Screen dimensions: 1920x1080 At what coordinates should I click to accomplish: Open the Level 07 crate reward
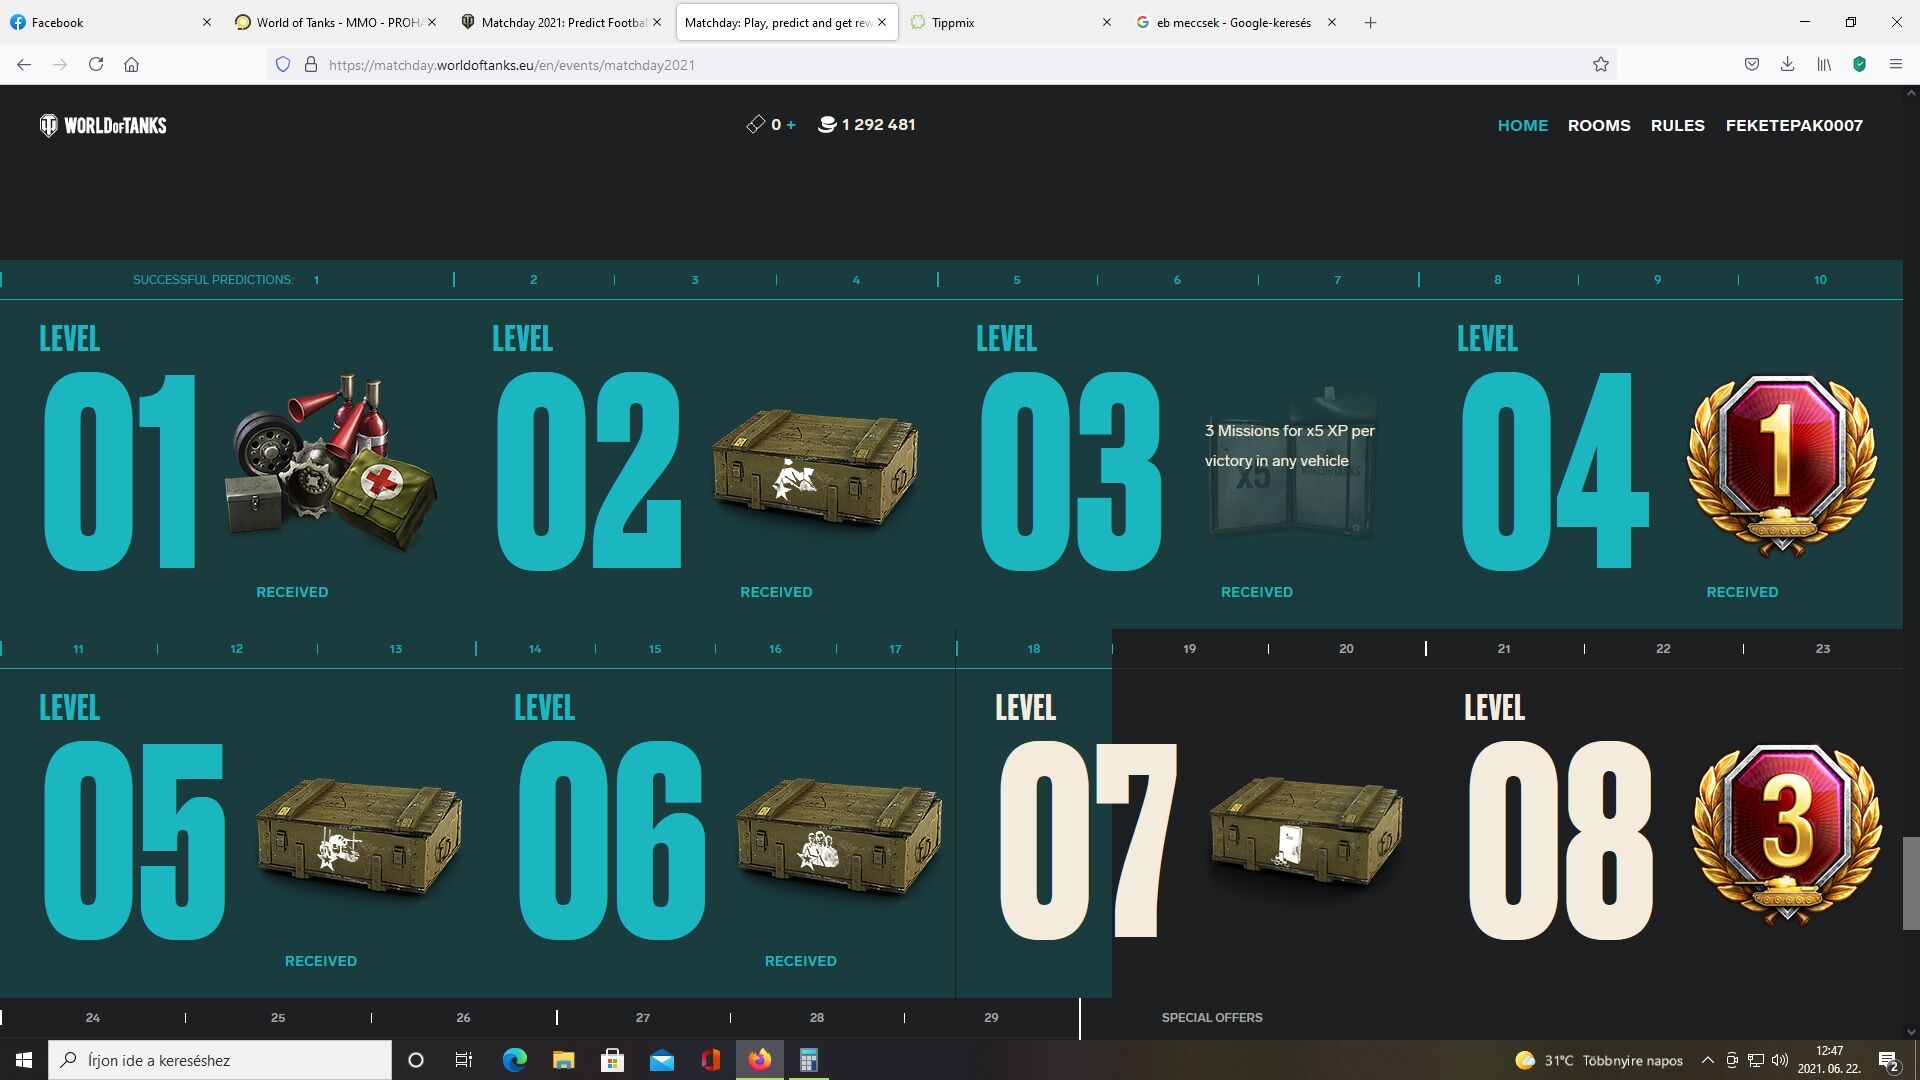click(x=1305, y=833)
